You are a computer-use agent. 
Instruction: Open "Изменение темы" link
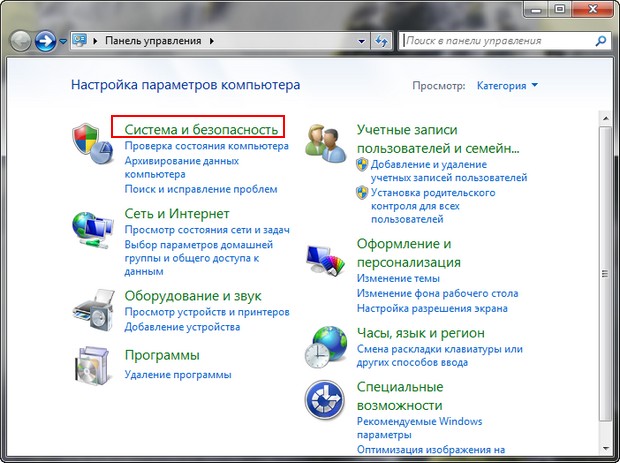[x=398, y=278]
